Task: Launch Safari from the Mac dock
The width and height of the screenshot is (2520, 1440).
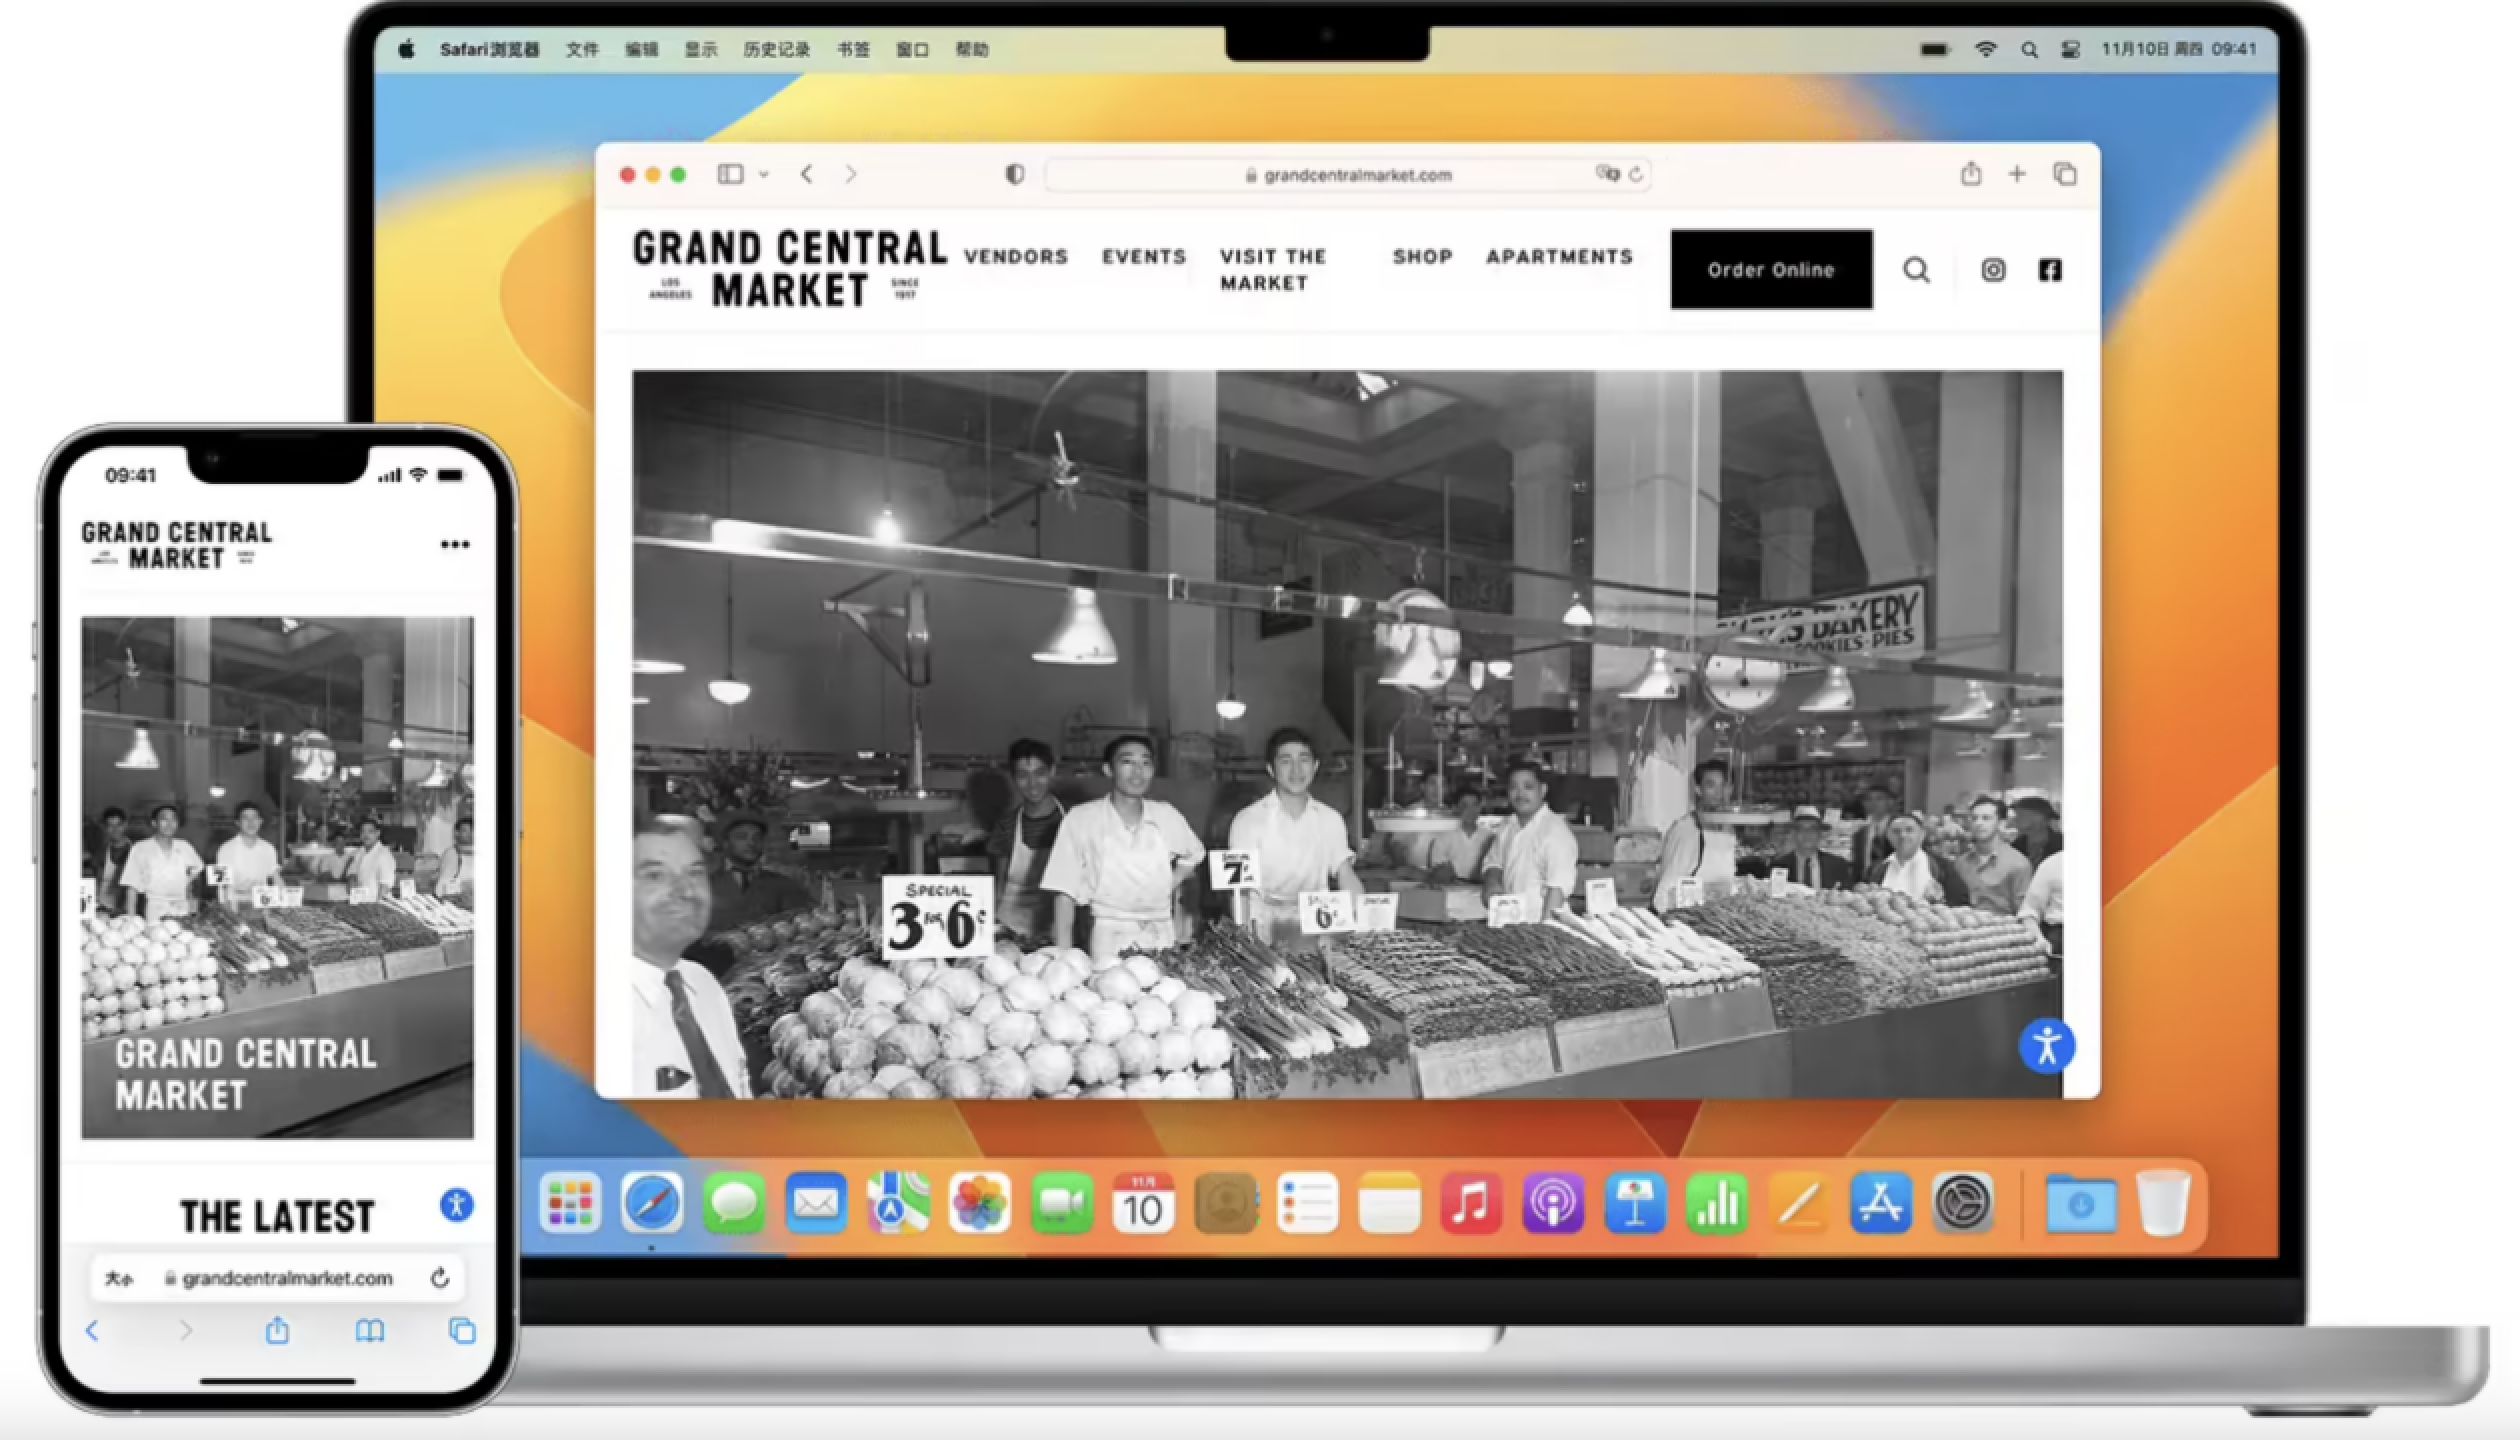Action: [x=652, y=1203]
